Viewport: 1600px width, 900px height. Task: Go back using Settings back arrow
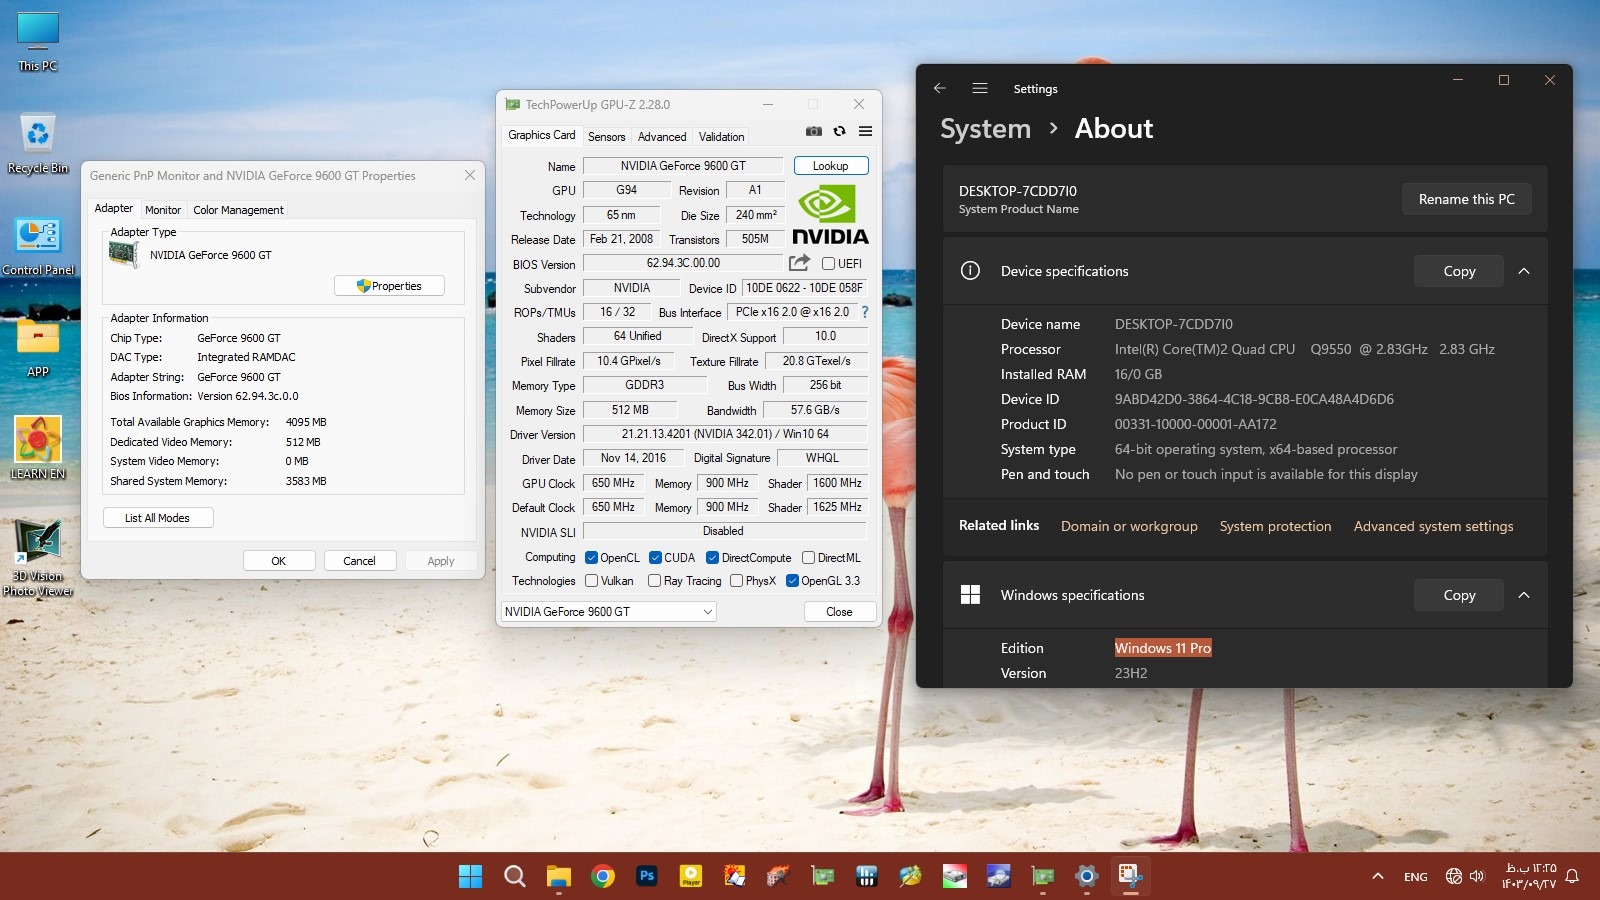940,88
